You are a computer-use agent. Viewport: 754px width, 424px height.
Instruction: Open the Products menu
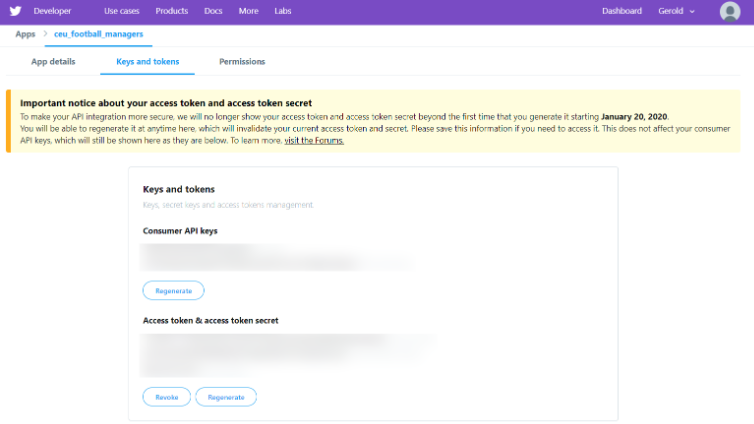coord(172,11)
